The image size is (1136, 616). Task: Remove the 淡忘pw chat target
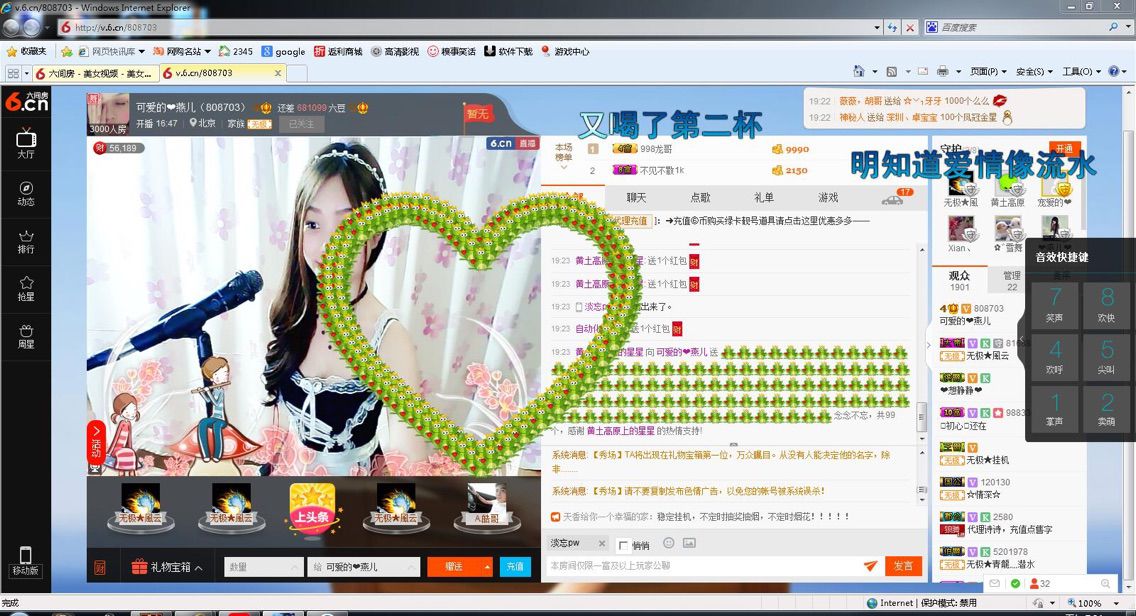tap(601, 543)
